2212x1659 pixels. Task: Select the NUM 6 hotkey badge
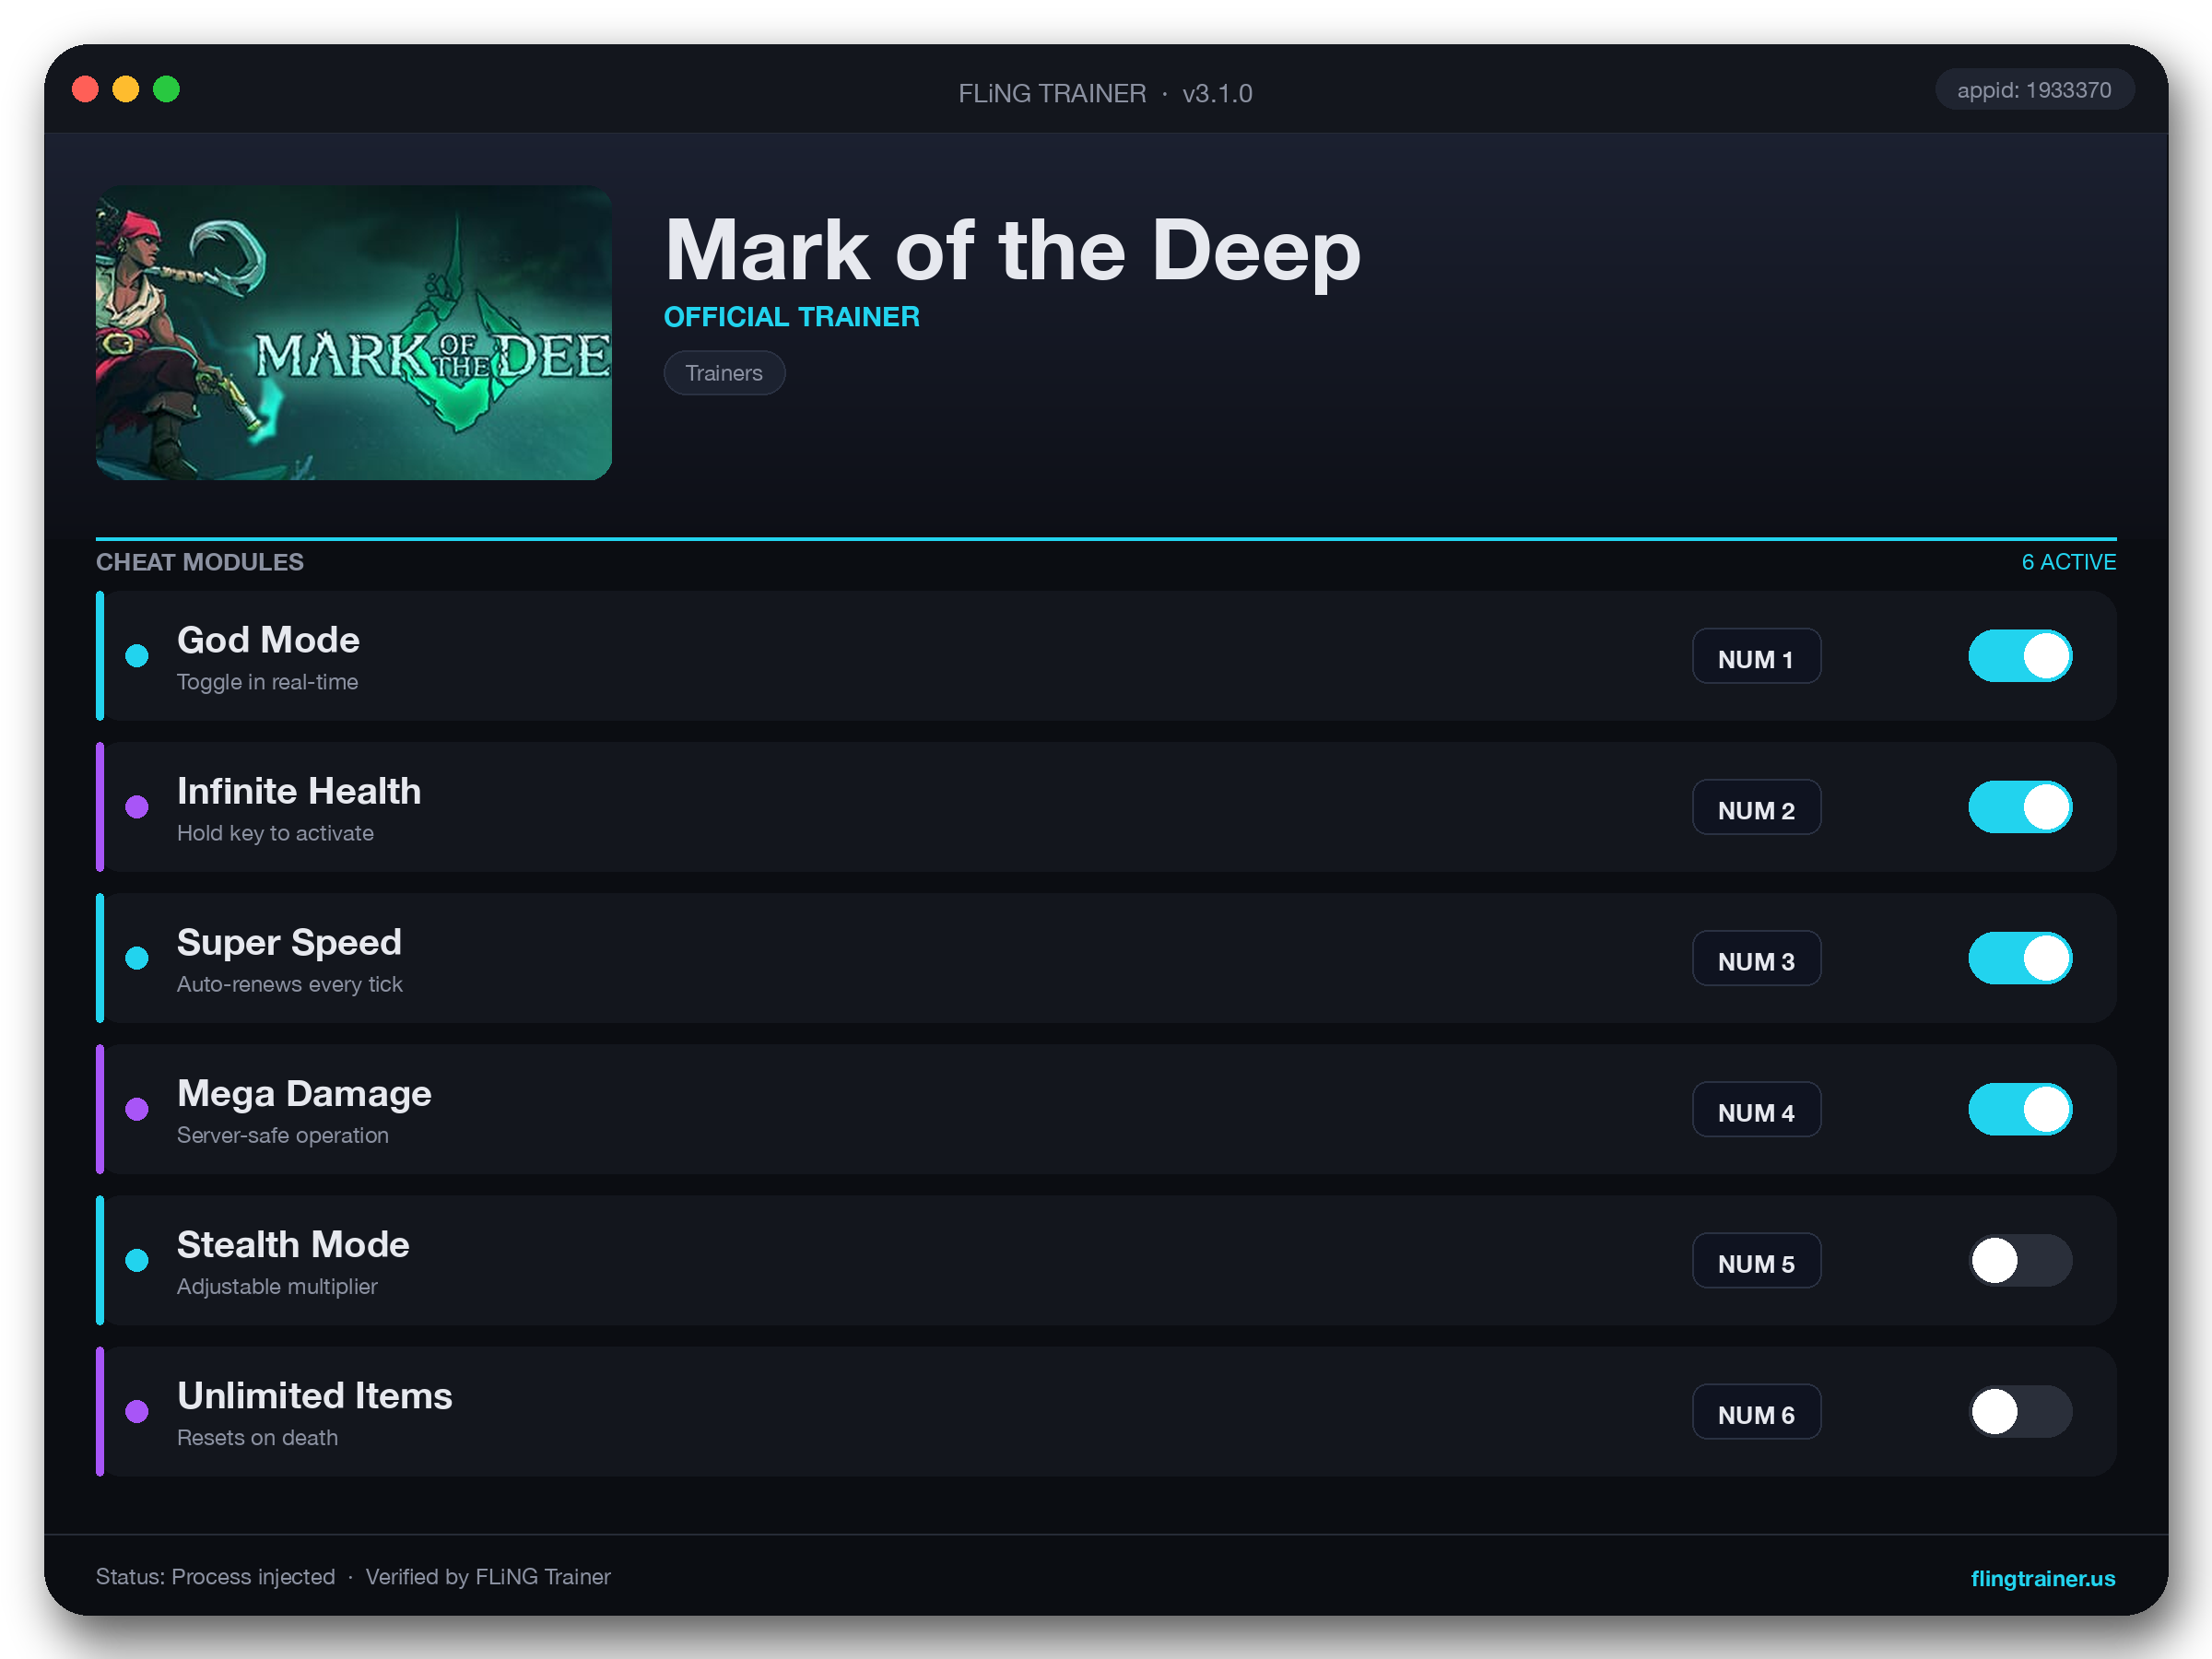point(1756,1411)
